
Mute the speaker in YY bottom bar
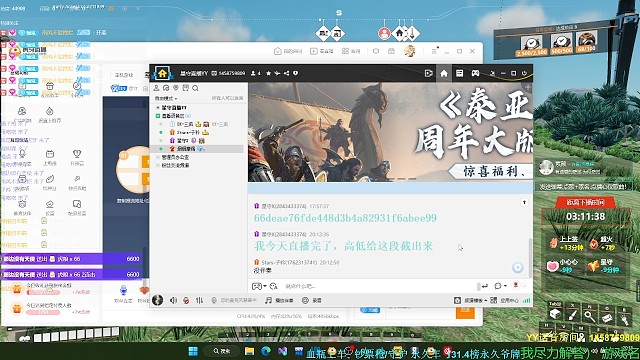point(173,300)
